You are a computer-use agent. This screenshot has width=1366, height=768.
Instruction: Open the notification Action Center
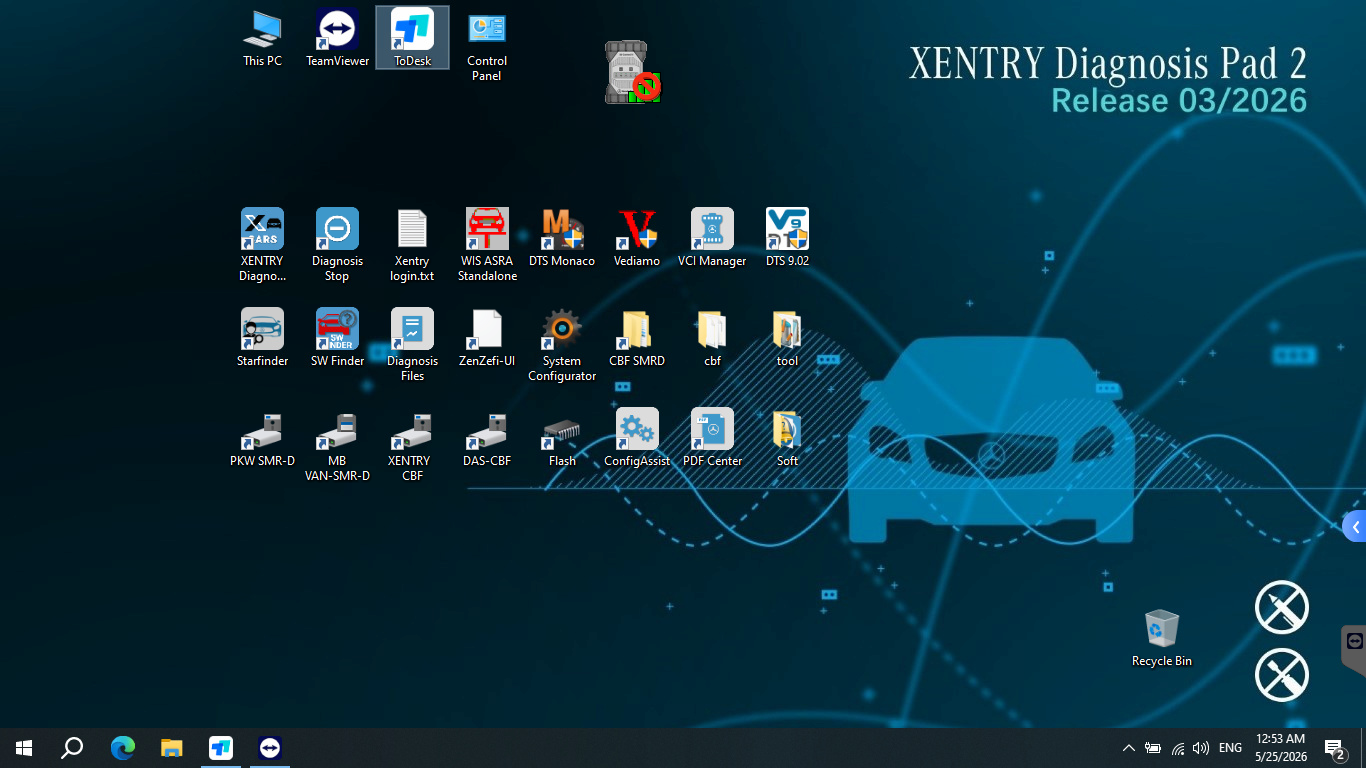point(1334,748)
